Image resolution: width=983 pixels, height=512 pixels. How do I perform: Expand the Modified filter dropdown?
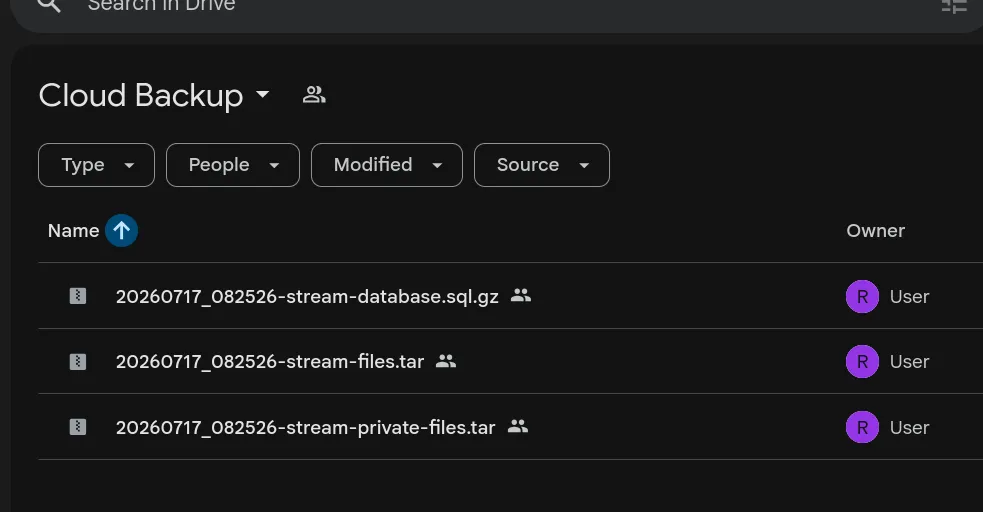click(387, 165)
